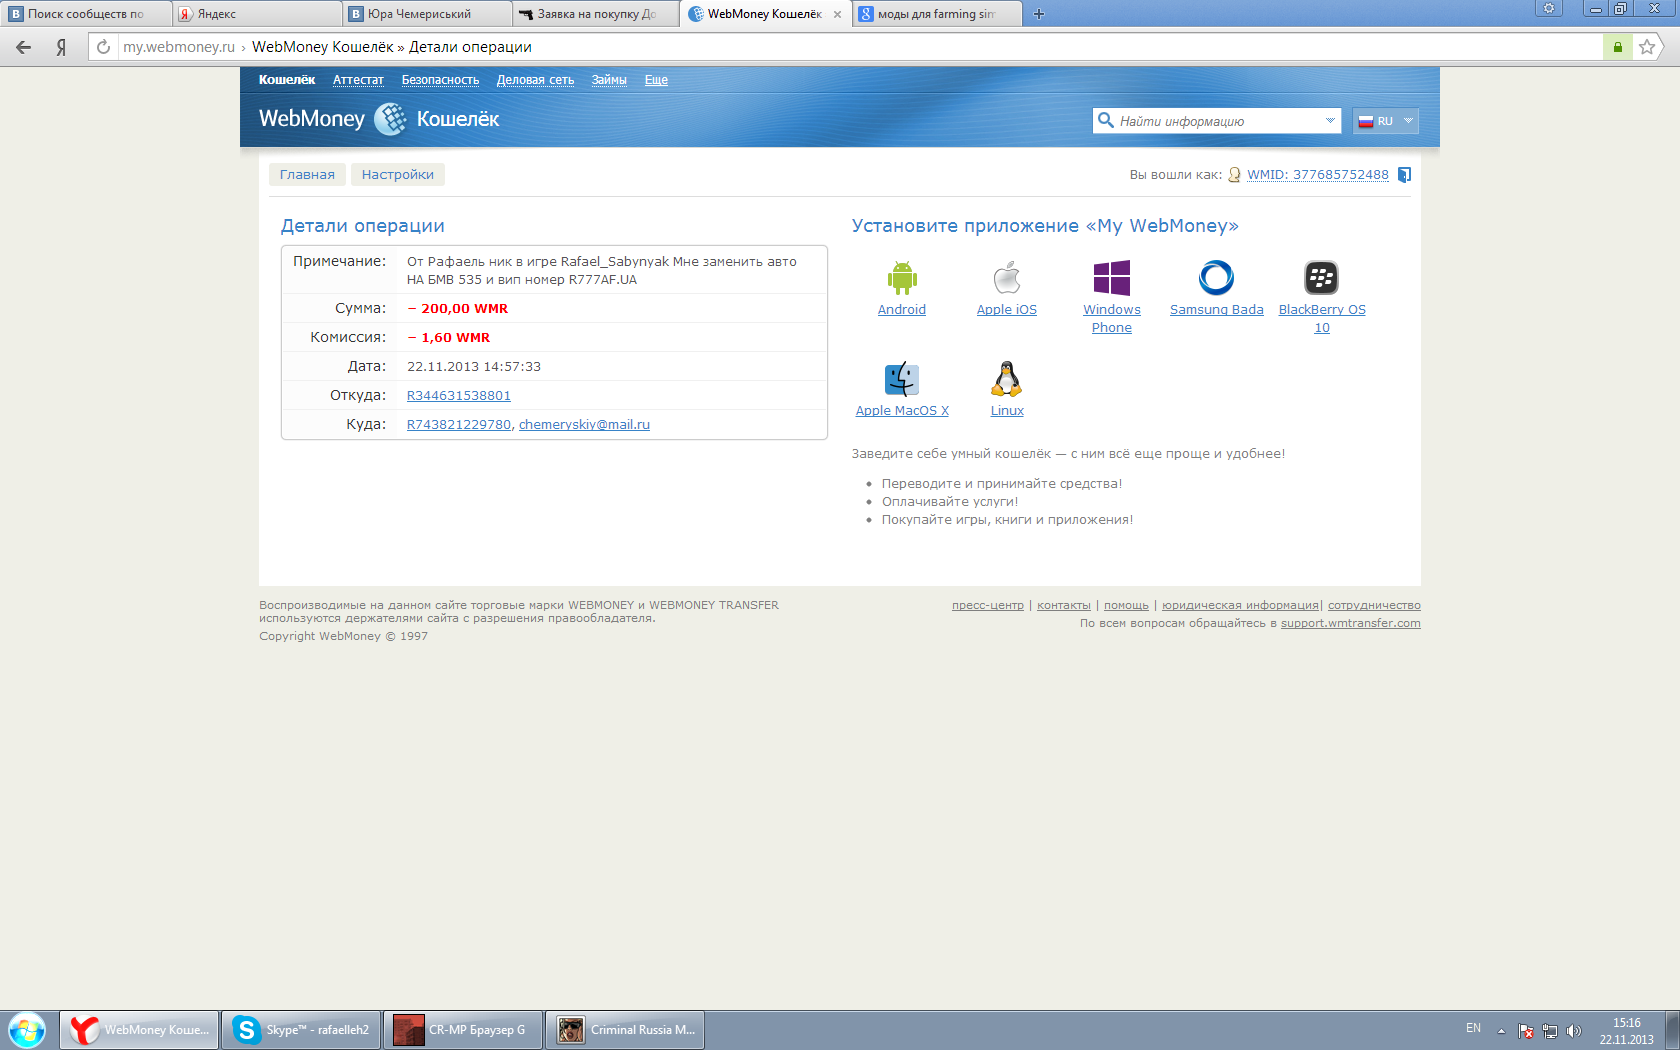Open the support.wmtransfer.com link
This screenshot has width=1680, height=1050.
[x=1351, y=623]
